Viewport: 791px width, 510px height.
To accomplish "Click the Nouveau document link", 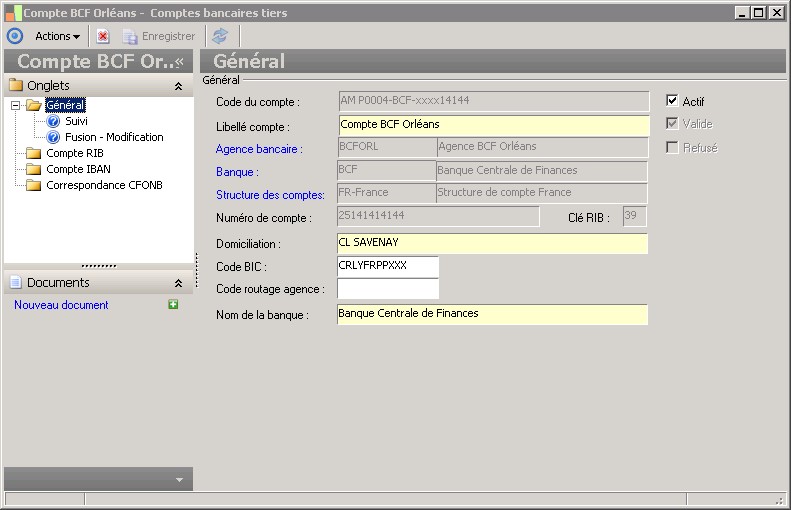I will tap(61, 305).
